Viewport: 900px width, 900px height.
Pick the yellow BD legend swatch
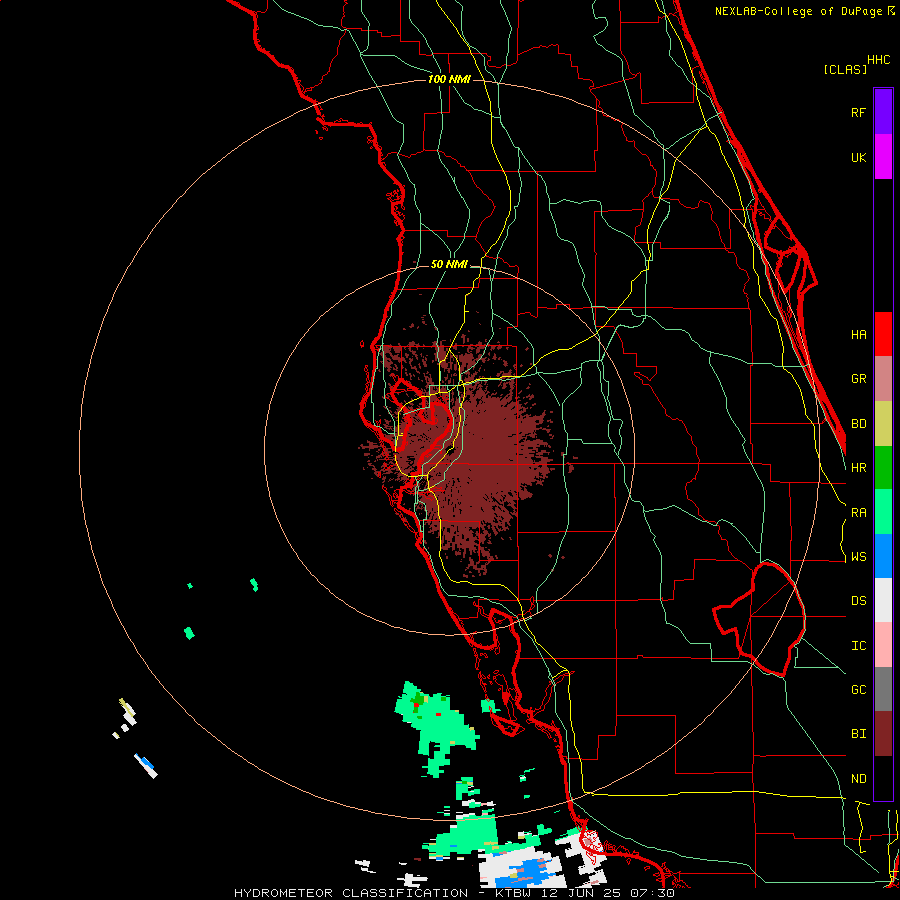click(x=883, y=424)
